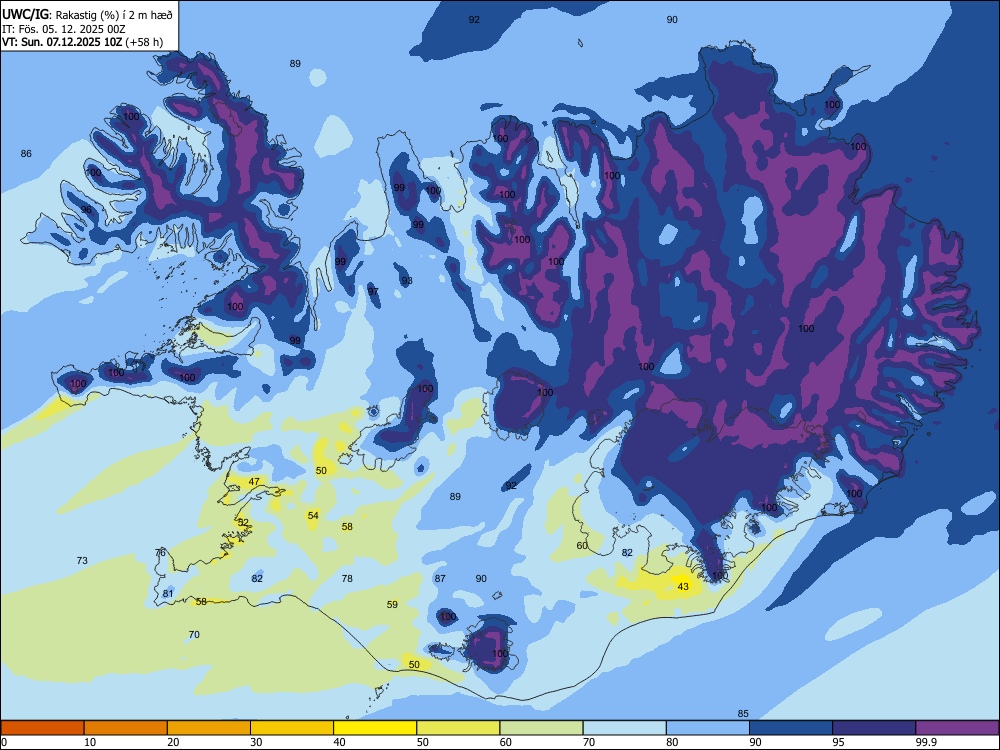Click the humidity value 47 near the west coast
This screenshot has height=750, width=1000.
point(254,482)
